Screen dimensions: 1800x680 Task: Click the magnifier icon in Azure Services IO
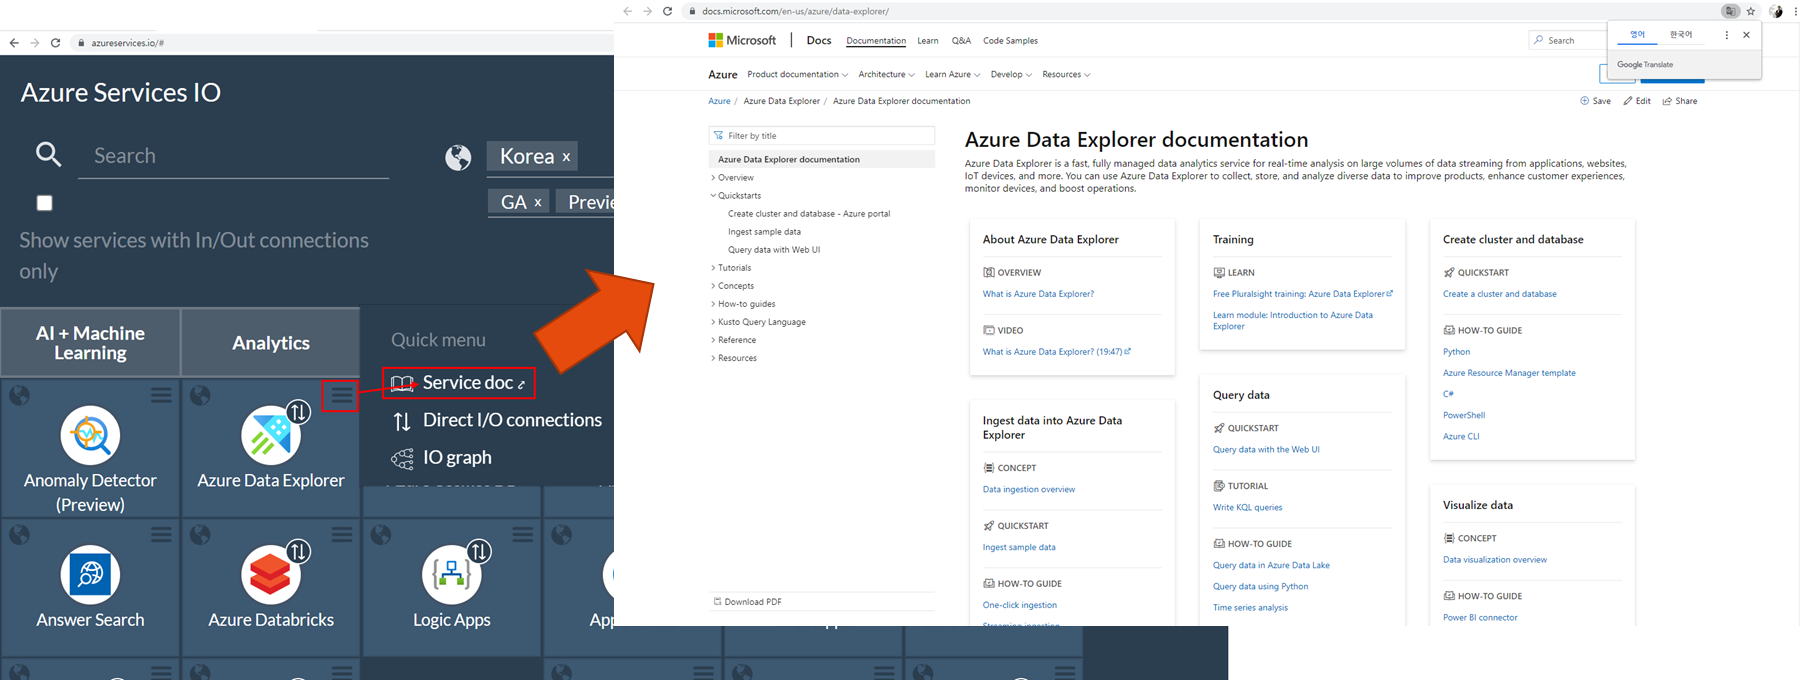pyautogui.click(x=48, y=154)
